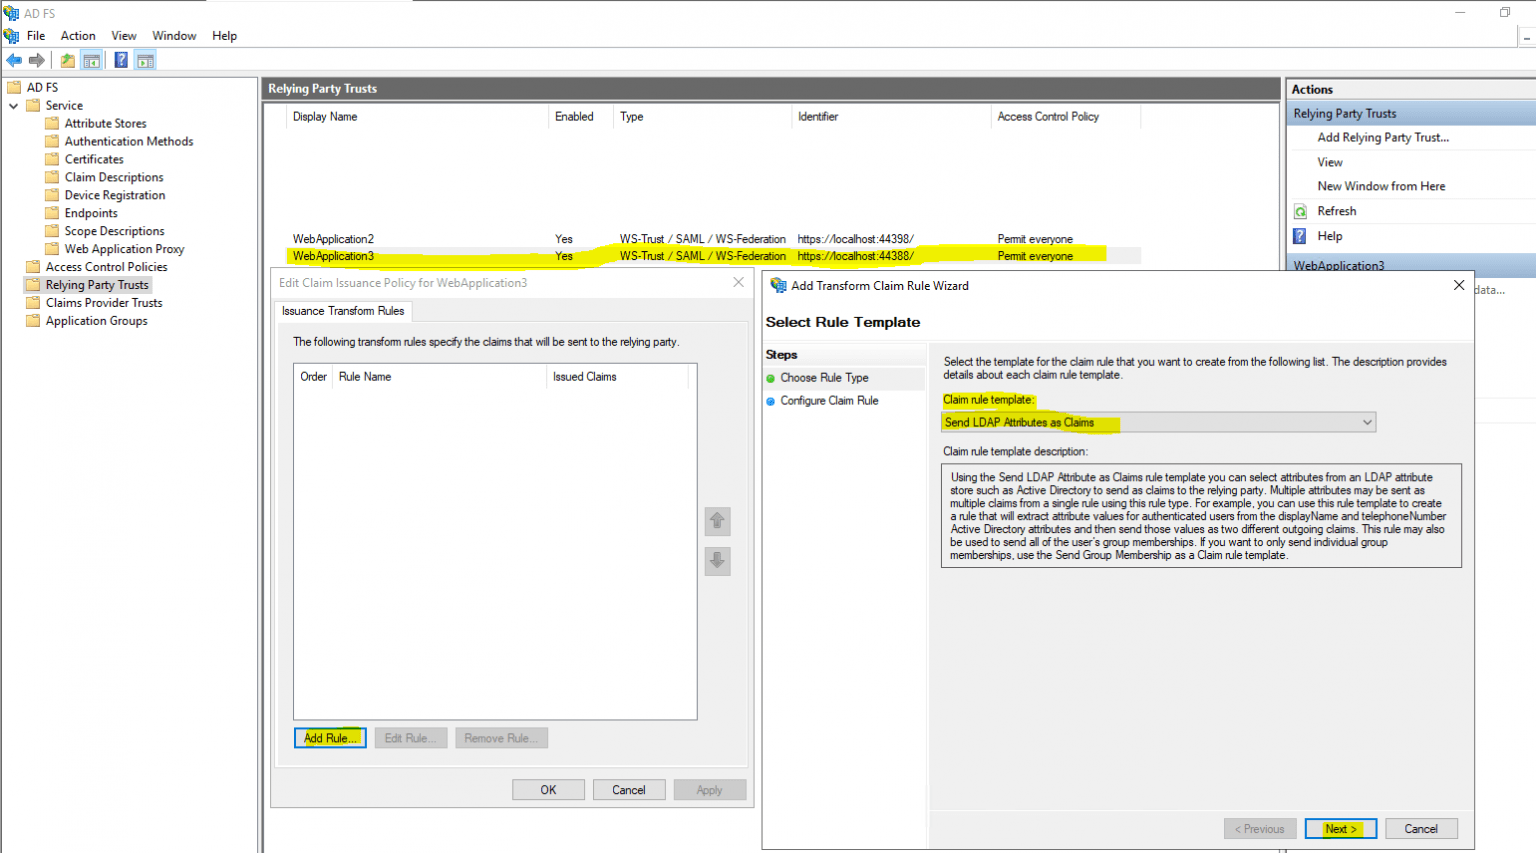The image size is (1536, 853).
Task: Click the highlighted Next button
Action: pos(1340,828)
